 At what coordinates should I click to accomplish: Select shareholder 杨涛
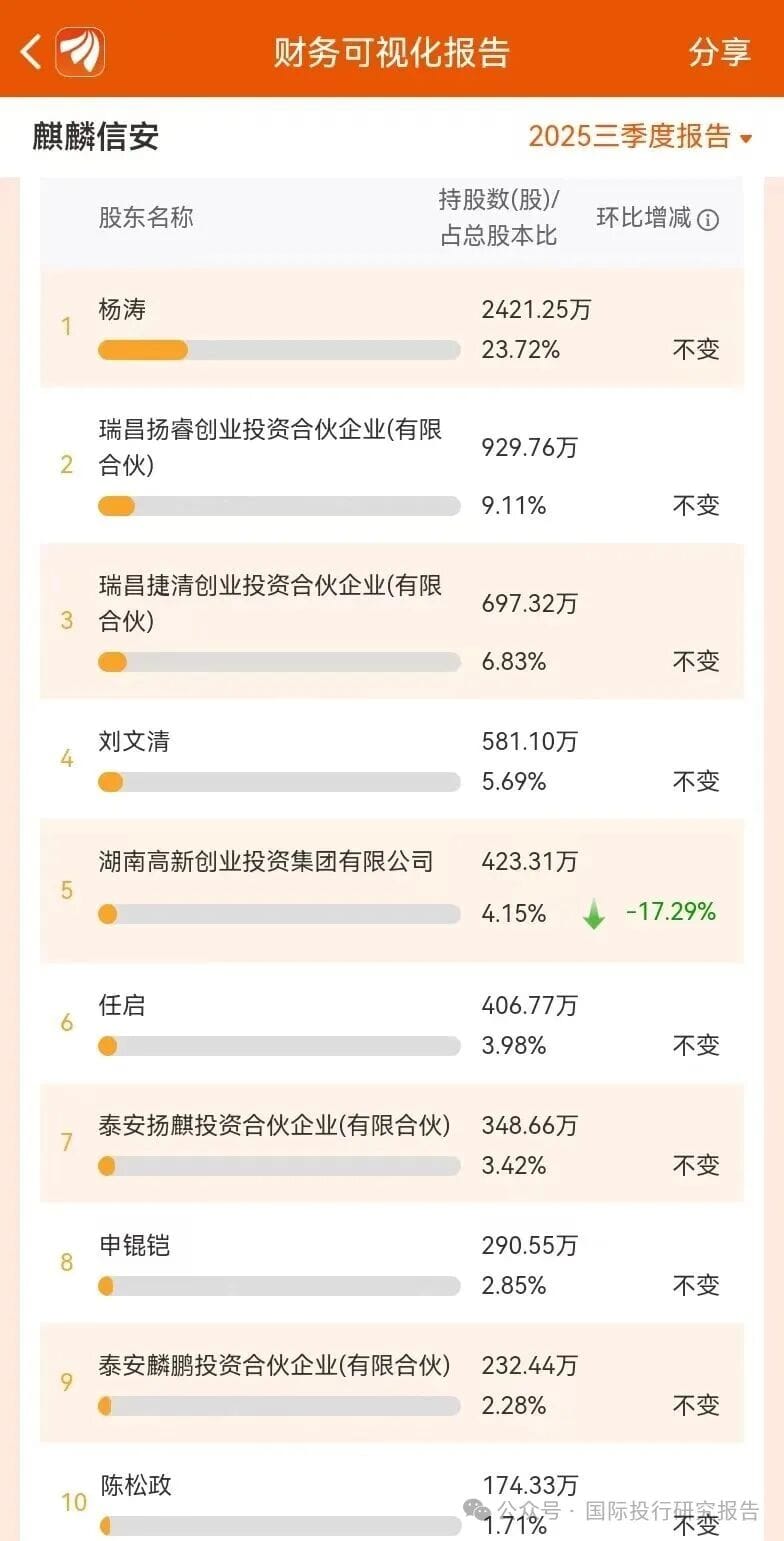click(x=122, y=310)
